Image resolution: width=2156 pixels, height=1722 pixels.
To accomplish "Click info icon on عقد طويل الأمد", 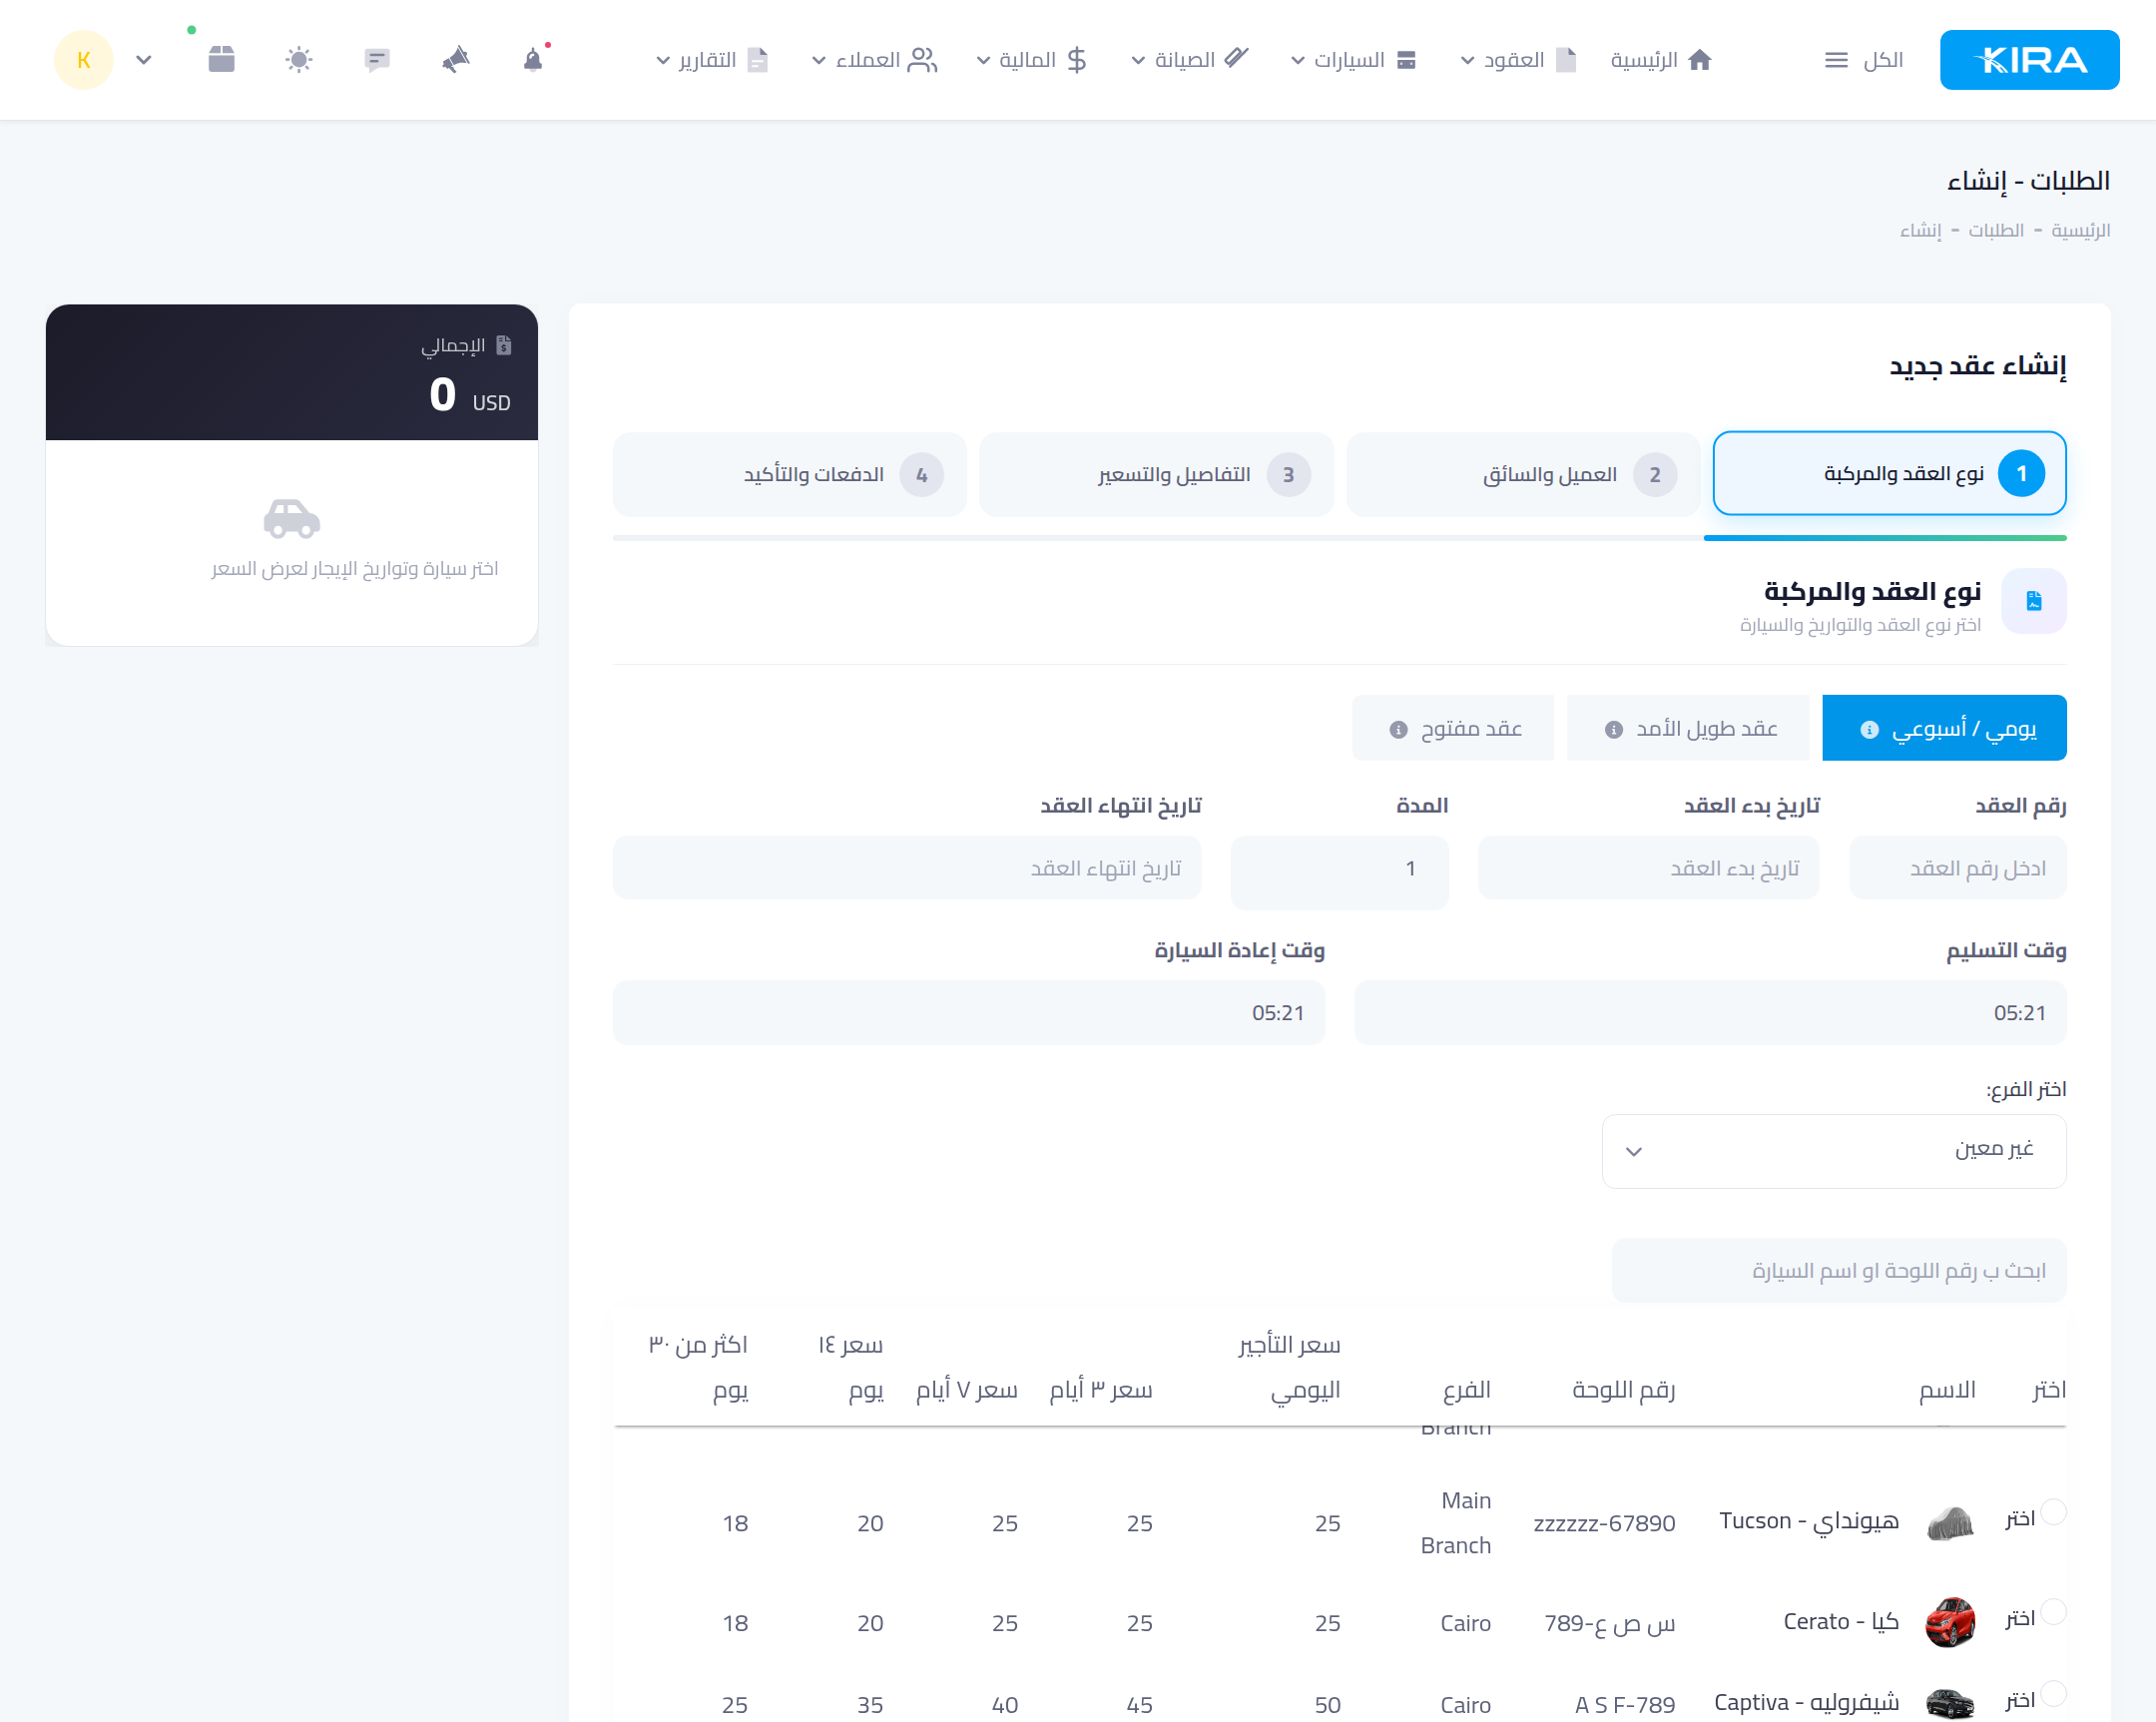I will tap(1613, 729).
